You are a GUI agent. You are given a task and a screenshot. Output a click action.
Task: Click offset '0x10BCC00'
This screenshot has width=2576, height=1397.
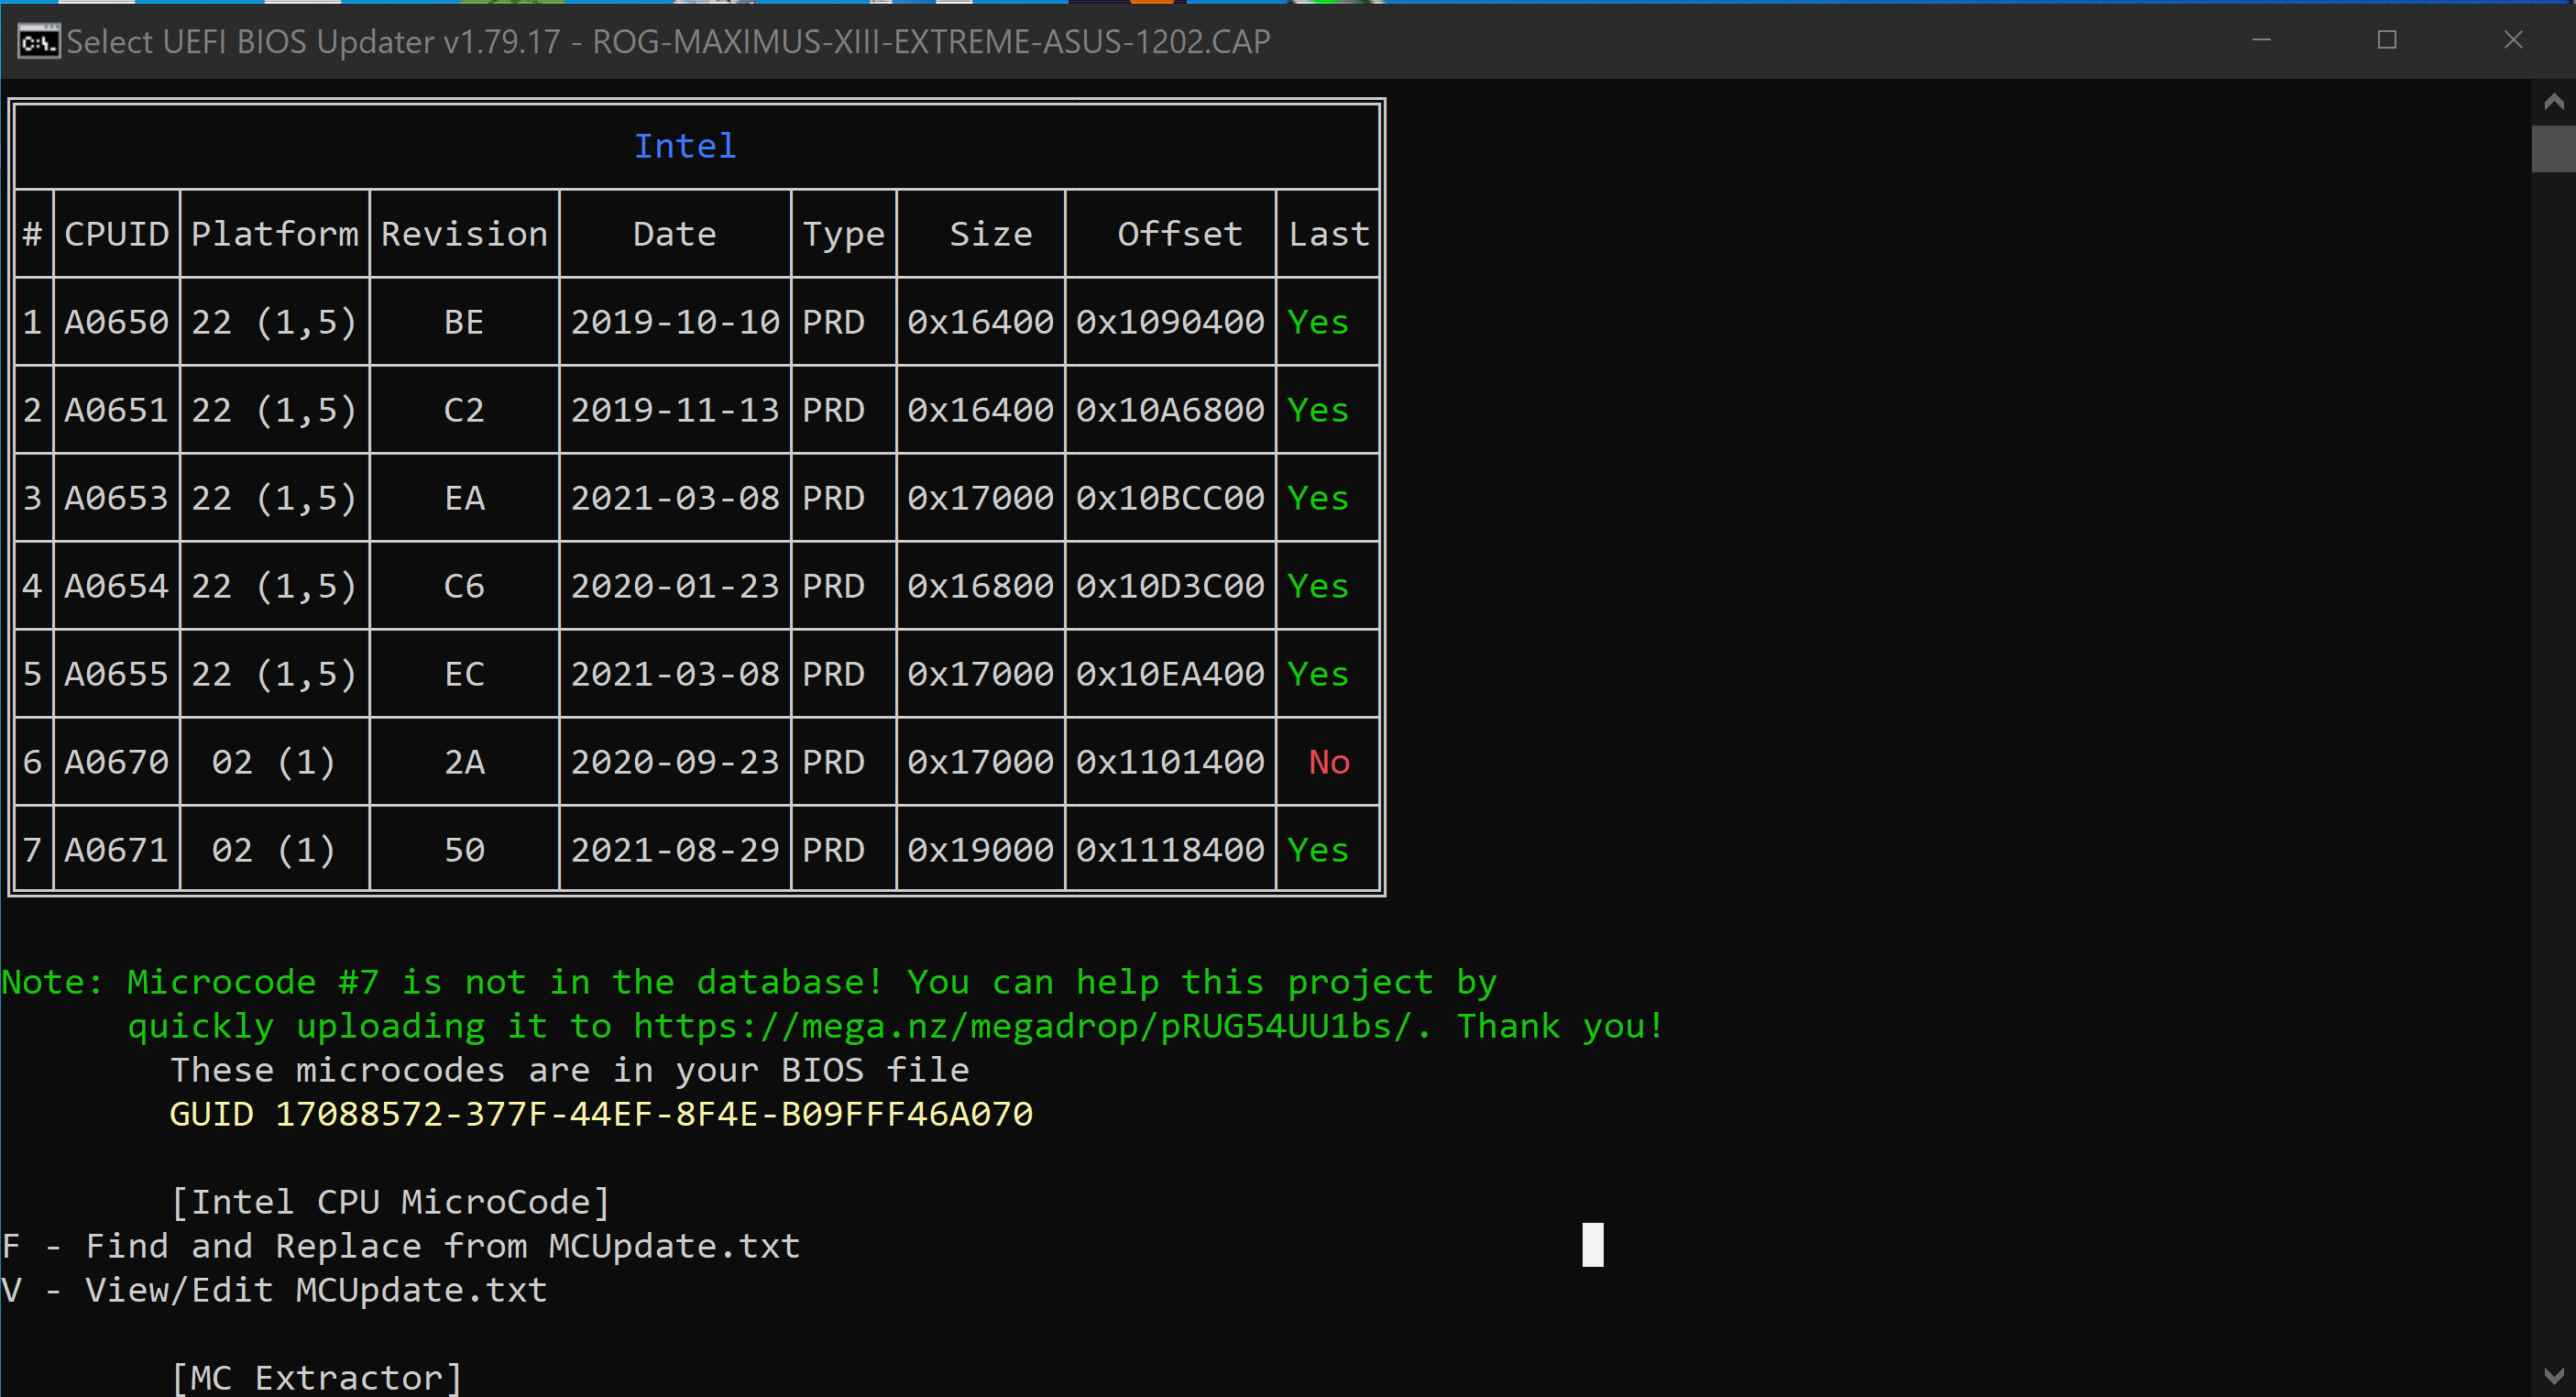(1170, 498)
